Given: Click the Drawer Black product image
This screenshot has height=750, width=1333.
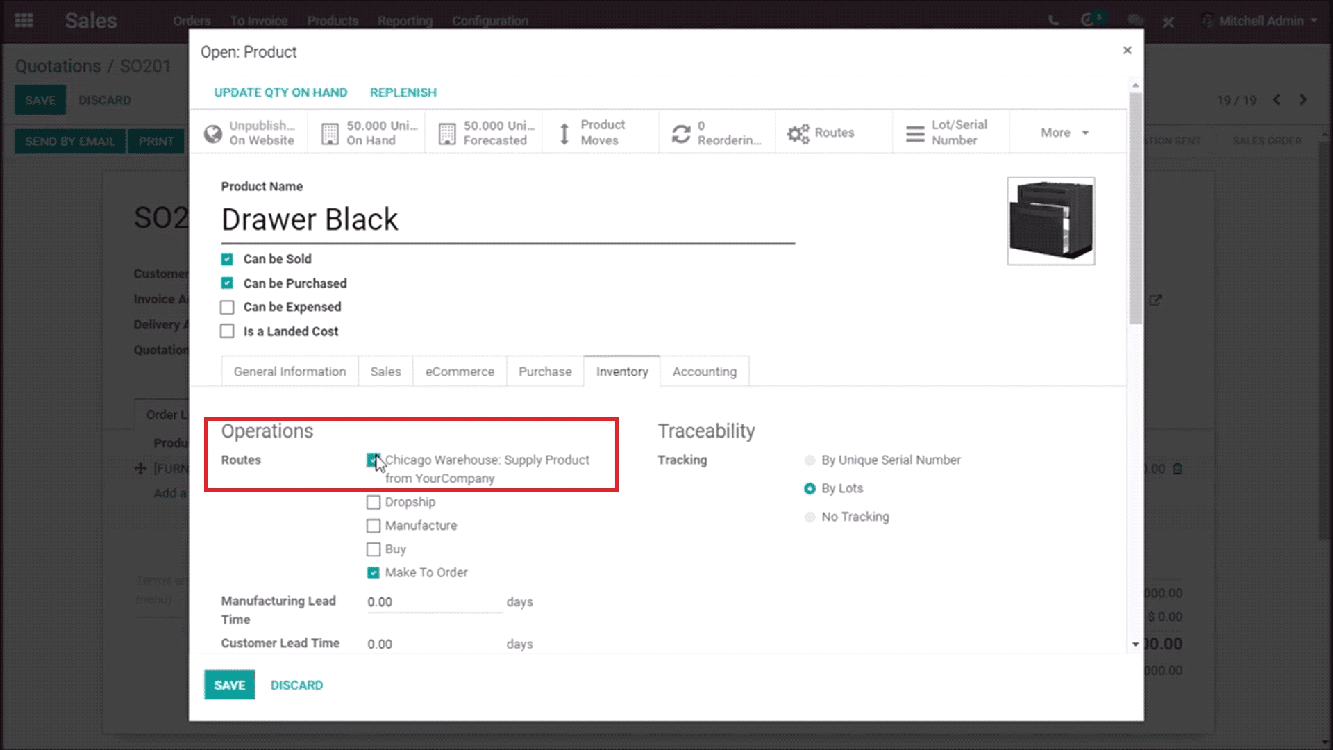Looking at the screenshot, I should [x=1051, y=221].
